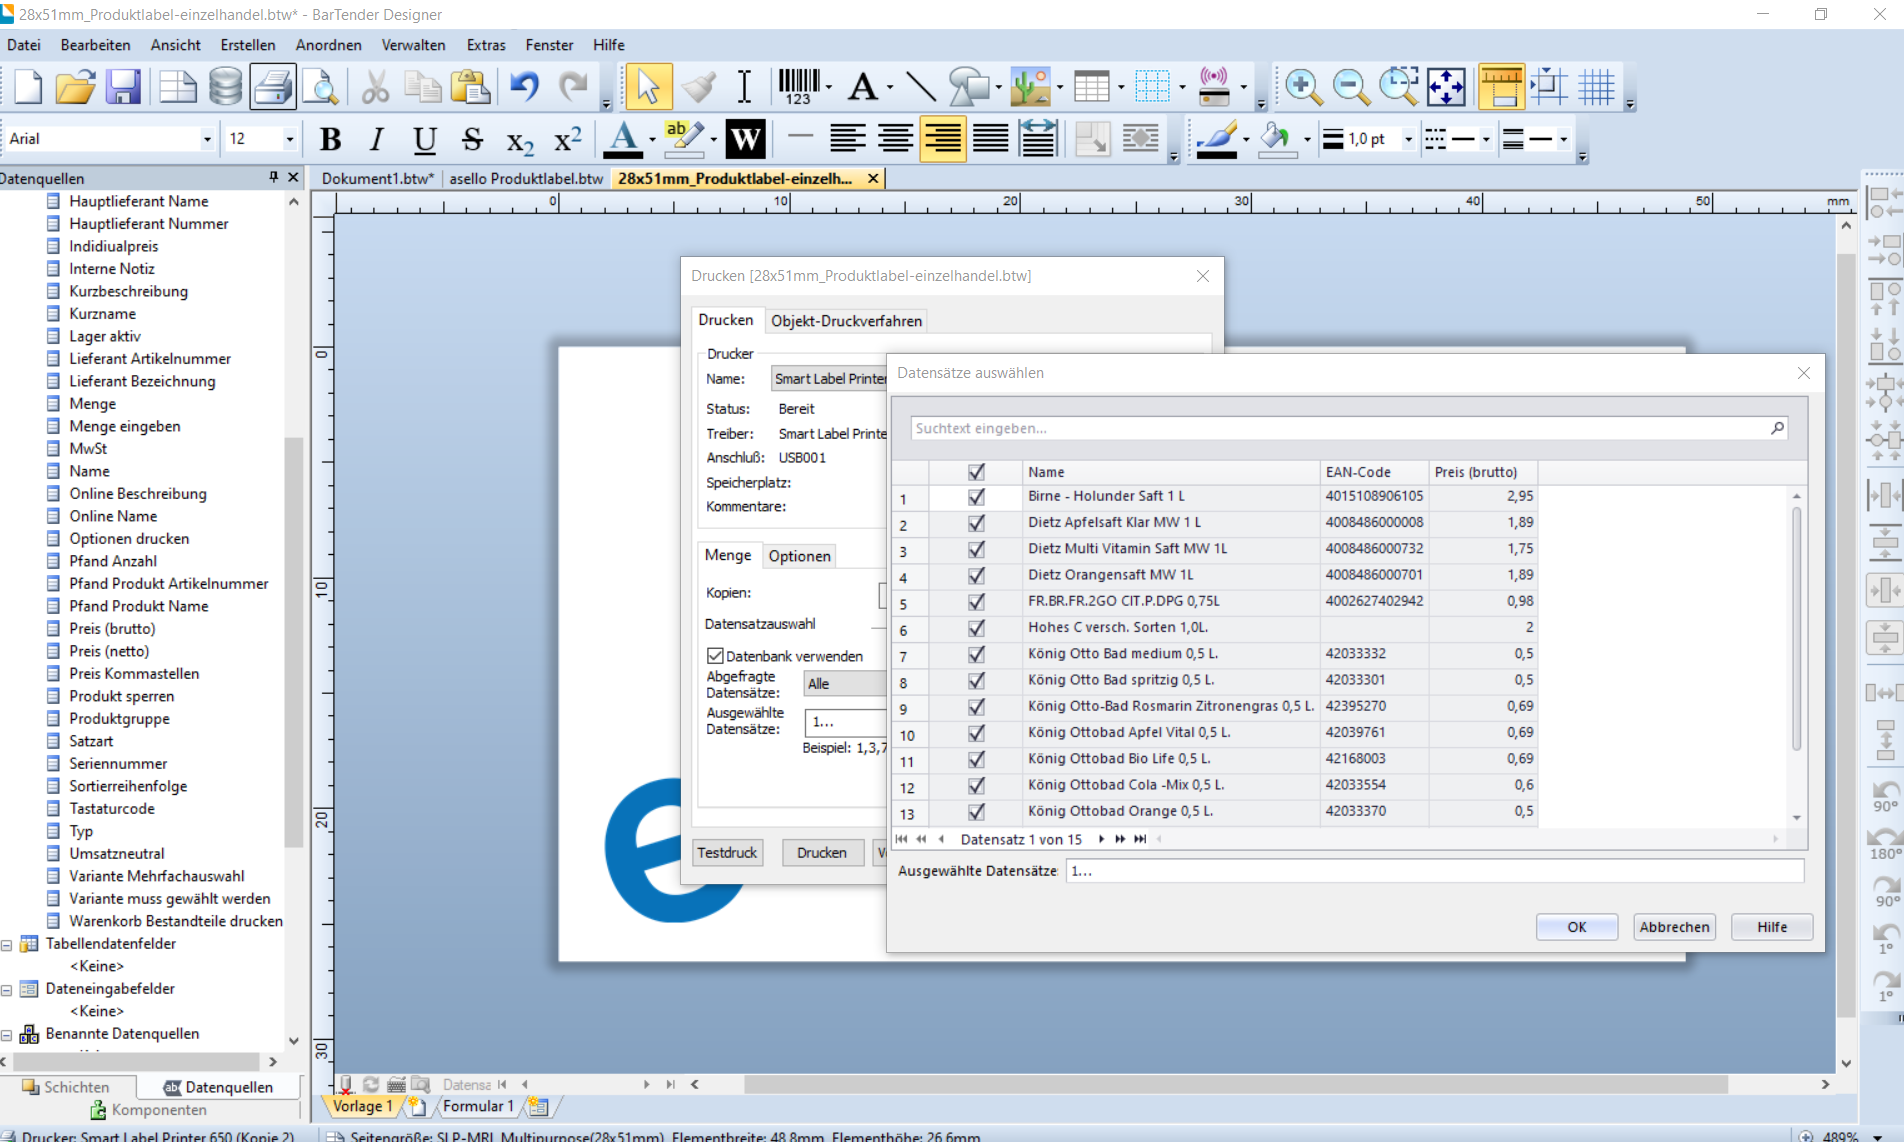Viewport: 1904px width, 1142px height.
Task: Click the Abbrechen button
Action: (1674, 927)
